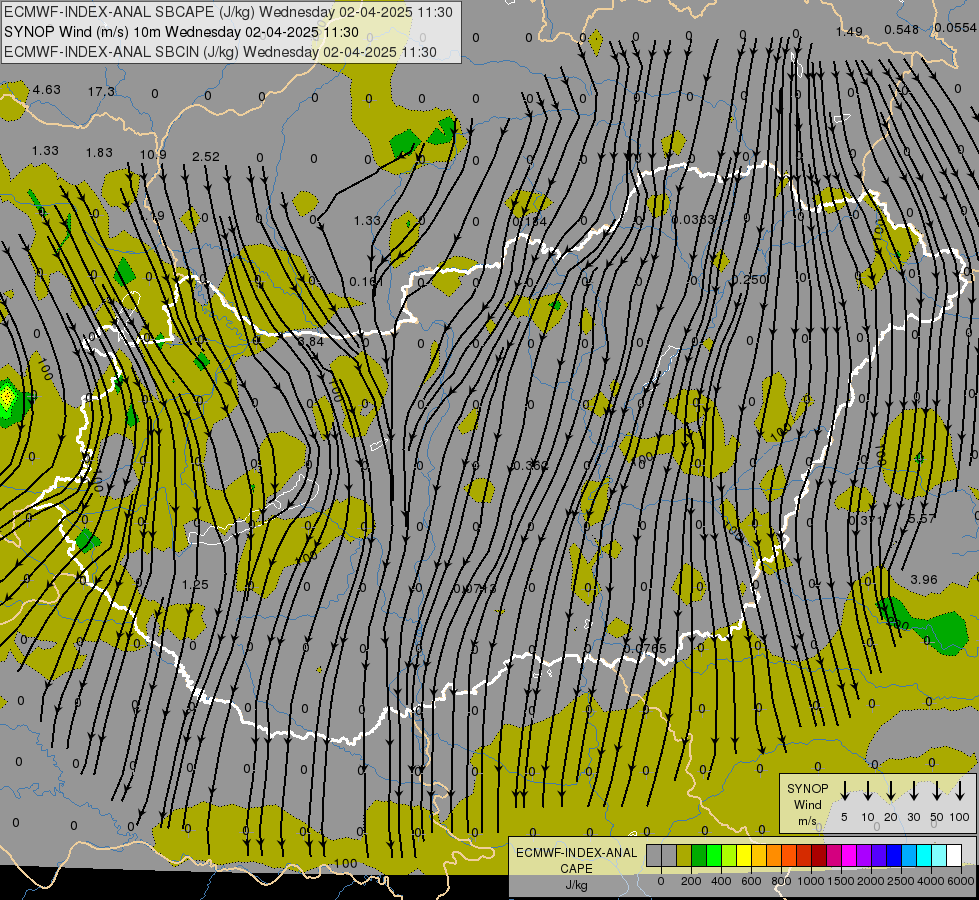Image resolution: width=979 pixels, height=900 pixels.
Task: Click the 2500 tick label on CAPE scale
Action: point(901,881)
